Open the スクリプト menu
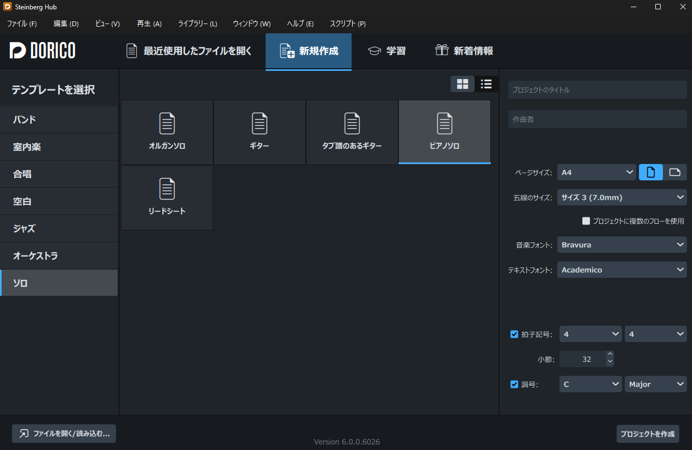Screen dimensions: 692x450 point(348,24)
